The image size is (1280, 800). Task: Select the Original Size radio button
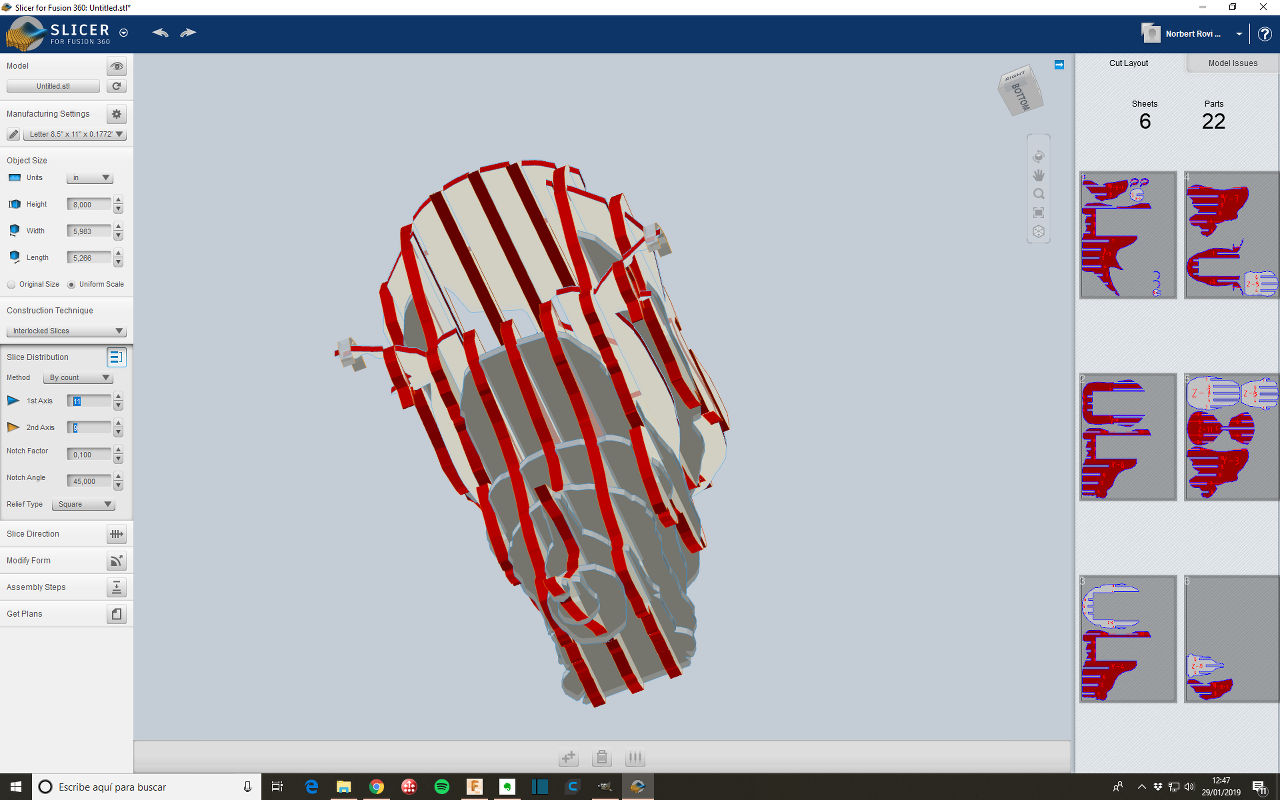click(x=12, y=284)
